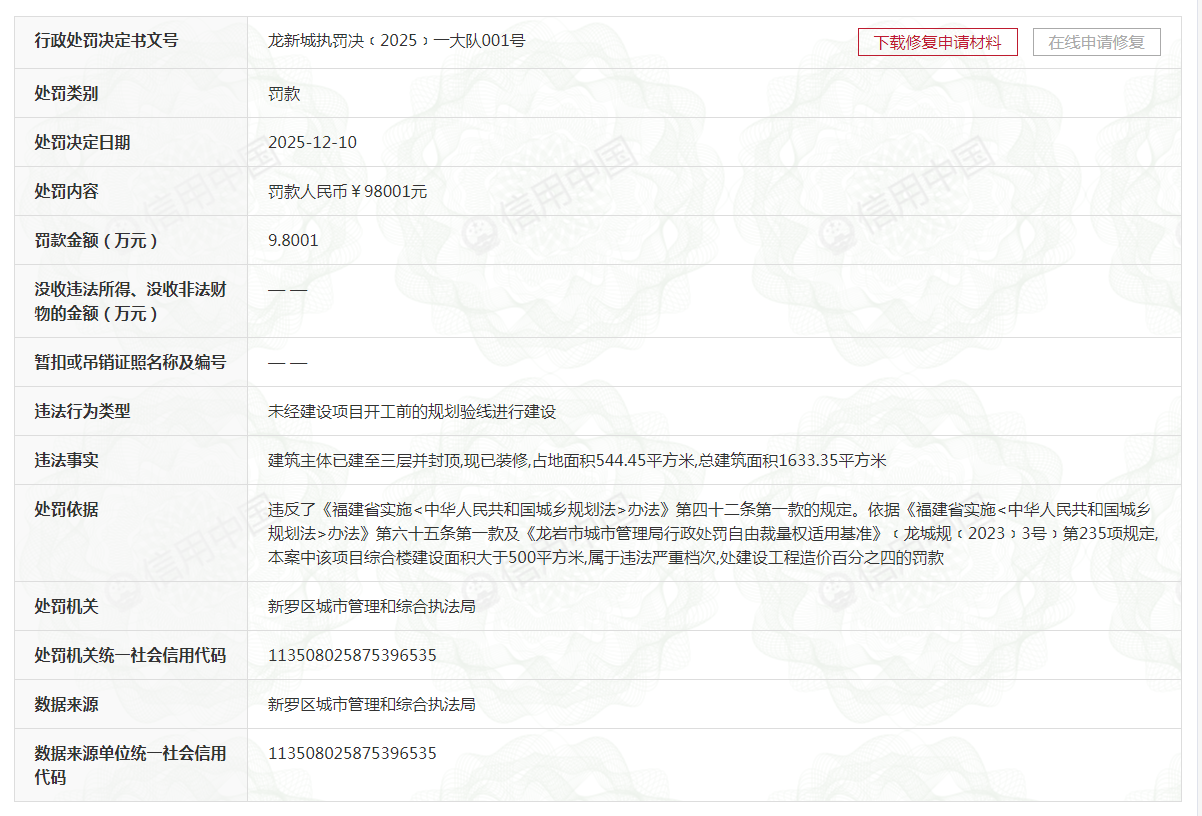Click the 下载修复申请材料 button
This screenshot has height=816, width=1202.
pos(937,42)
